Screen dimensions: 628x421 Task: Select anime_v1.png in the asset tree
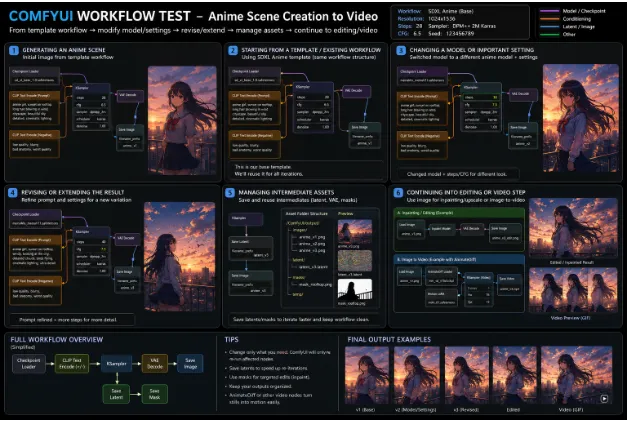312,237
